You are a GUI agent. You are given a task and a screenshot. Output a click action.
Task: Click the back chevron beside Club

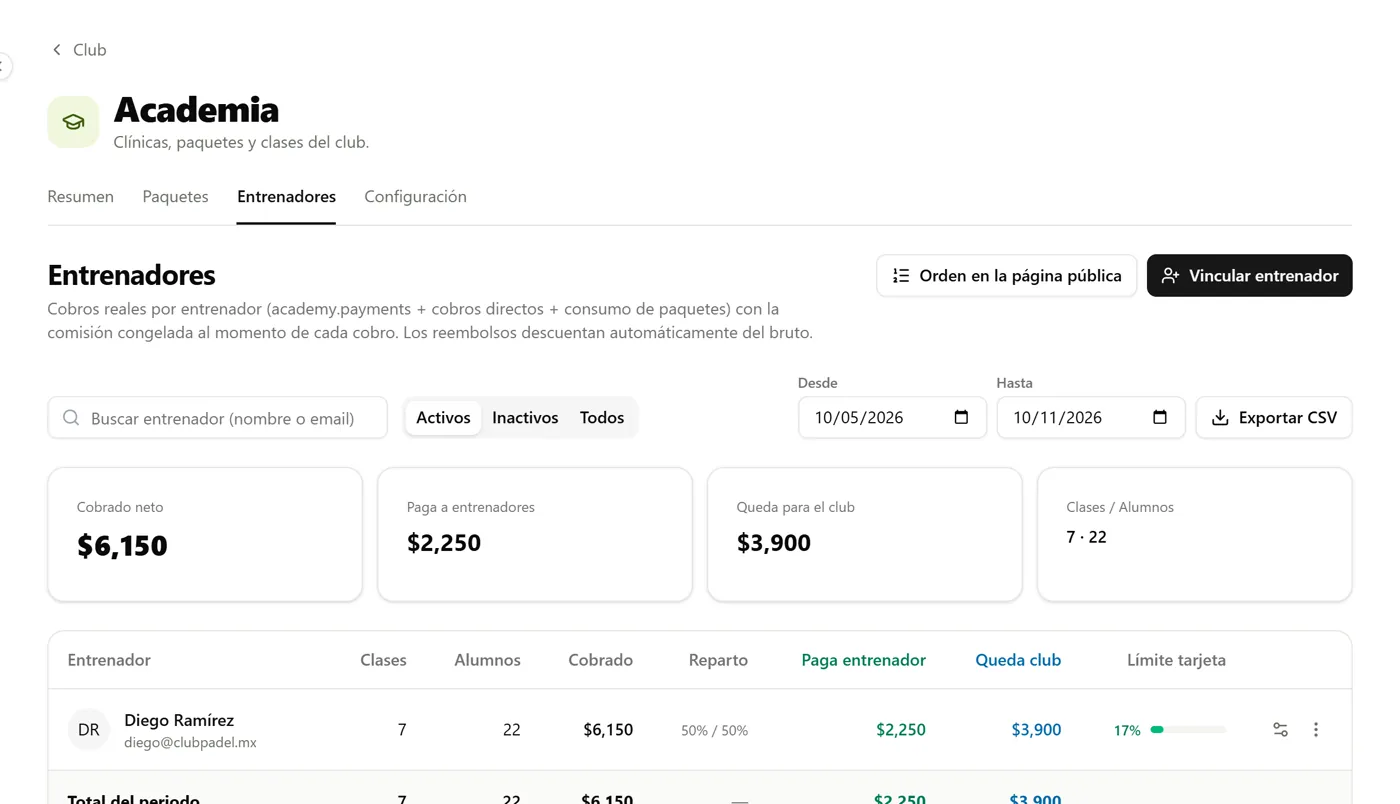click(57, 50)
